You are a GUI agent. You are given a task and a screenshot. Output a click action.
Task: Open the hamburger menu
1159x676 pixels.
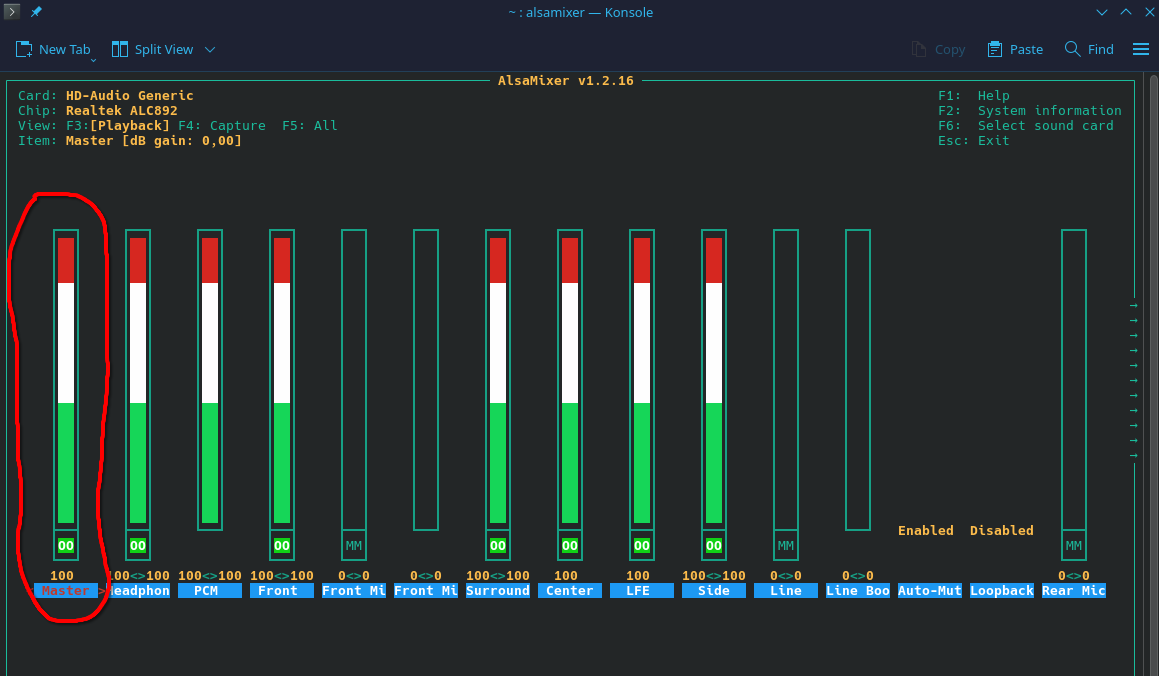coord(1141,49)
